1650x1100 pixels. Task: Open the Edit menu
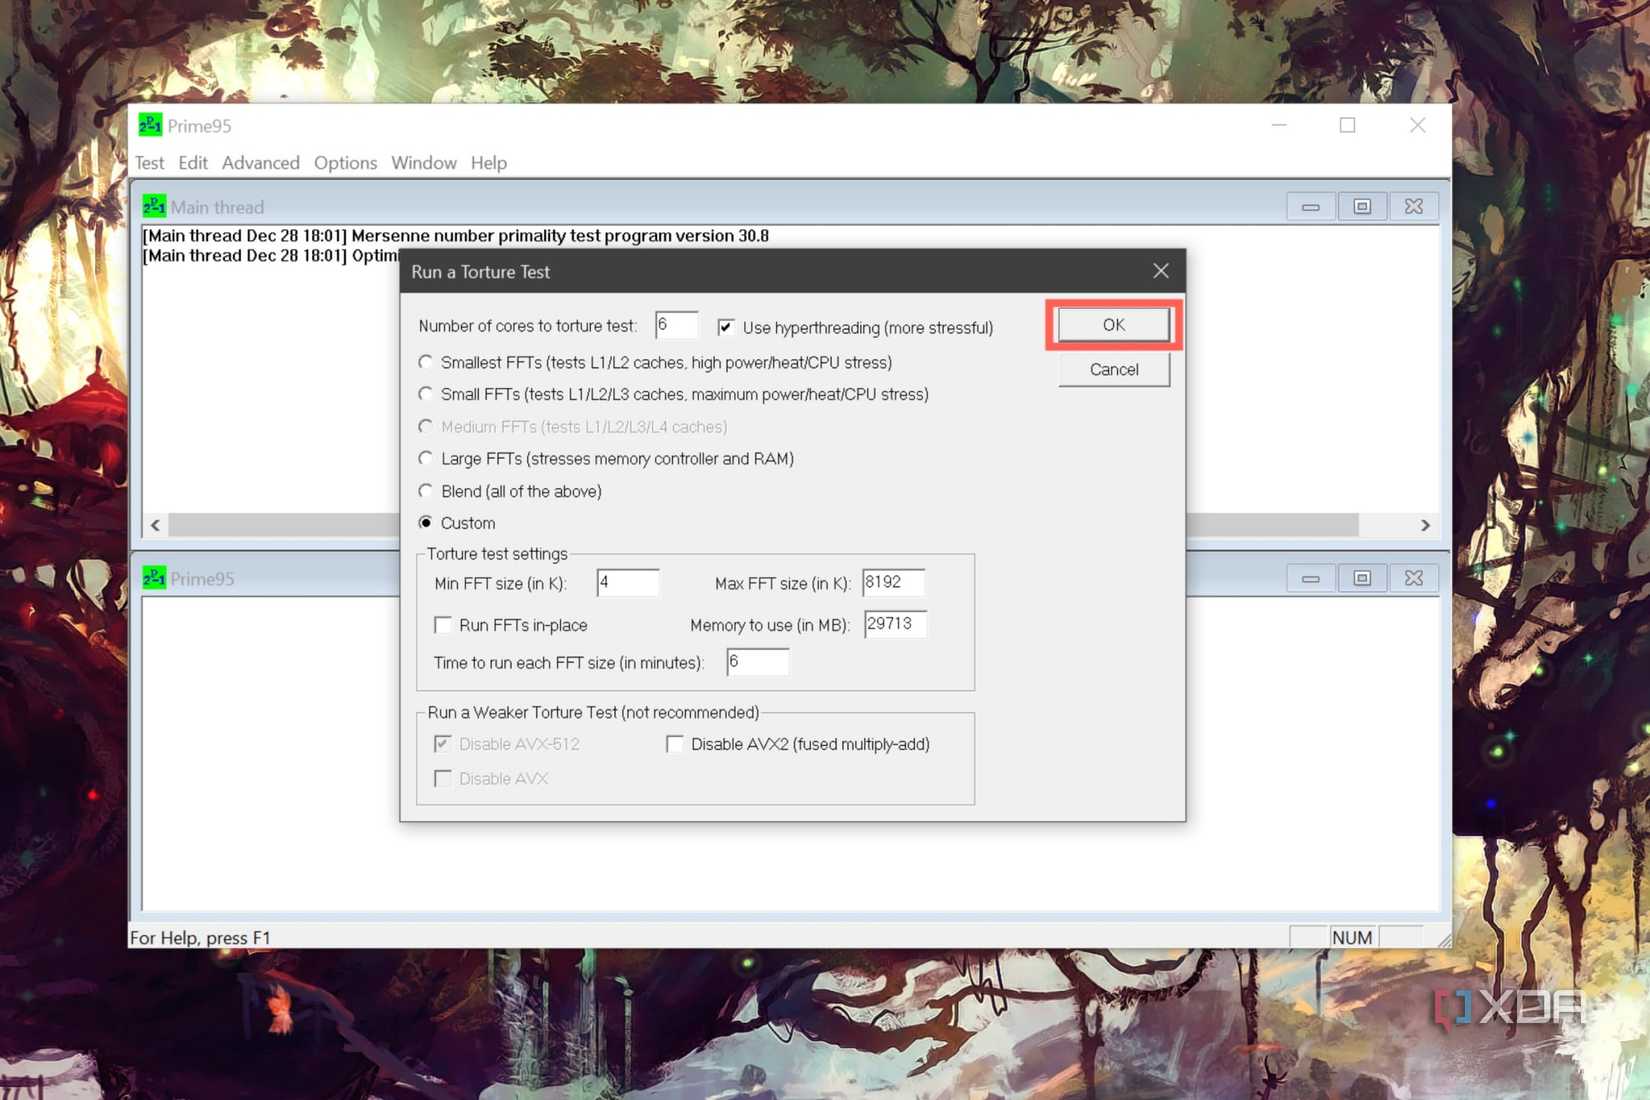click(192, 163)
